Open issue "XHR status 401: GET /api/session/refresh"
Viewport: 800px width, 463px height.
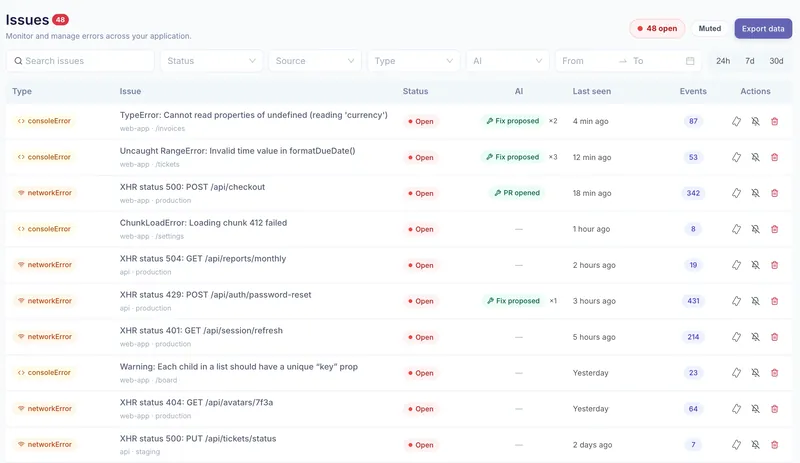[201, 331]
